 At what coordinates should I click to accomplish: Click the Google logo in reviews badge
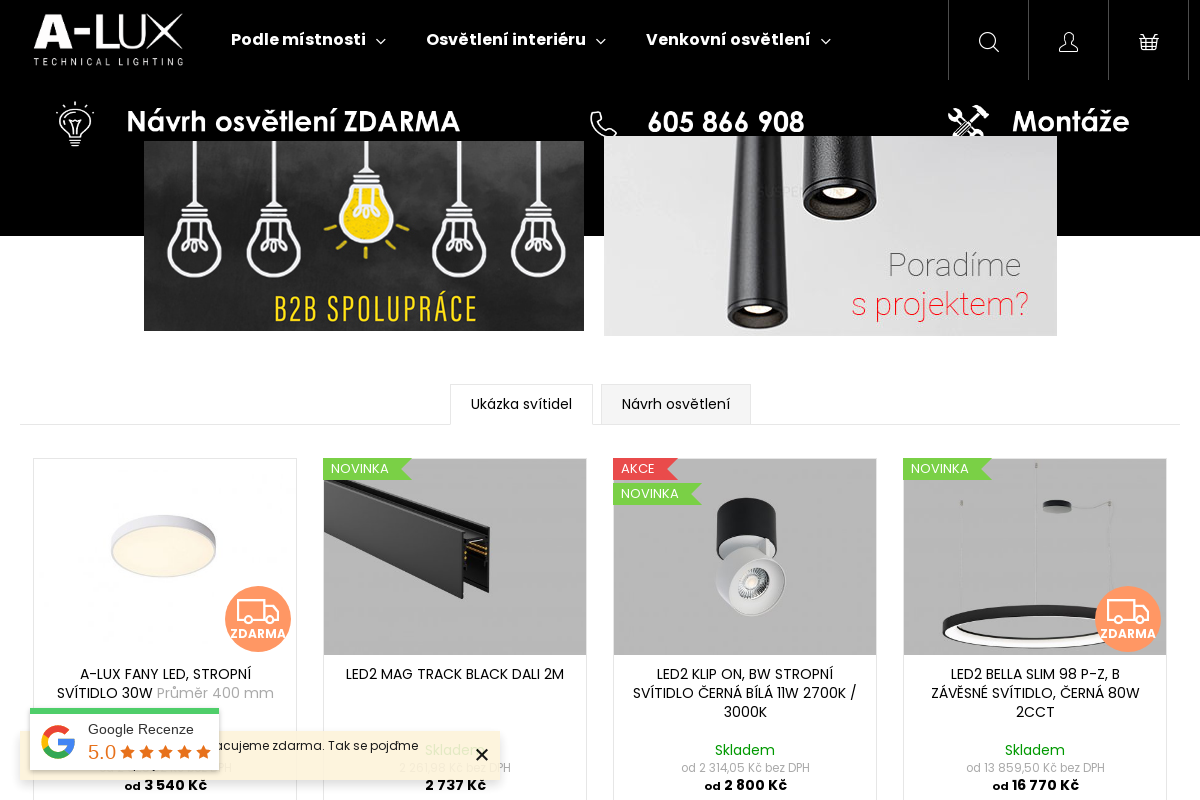[58, 742]
